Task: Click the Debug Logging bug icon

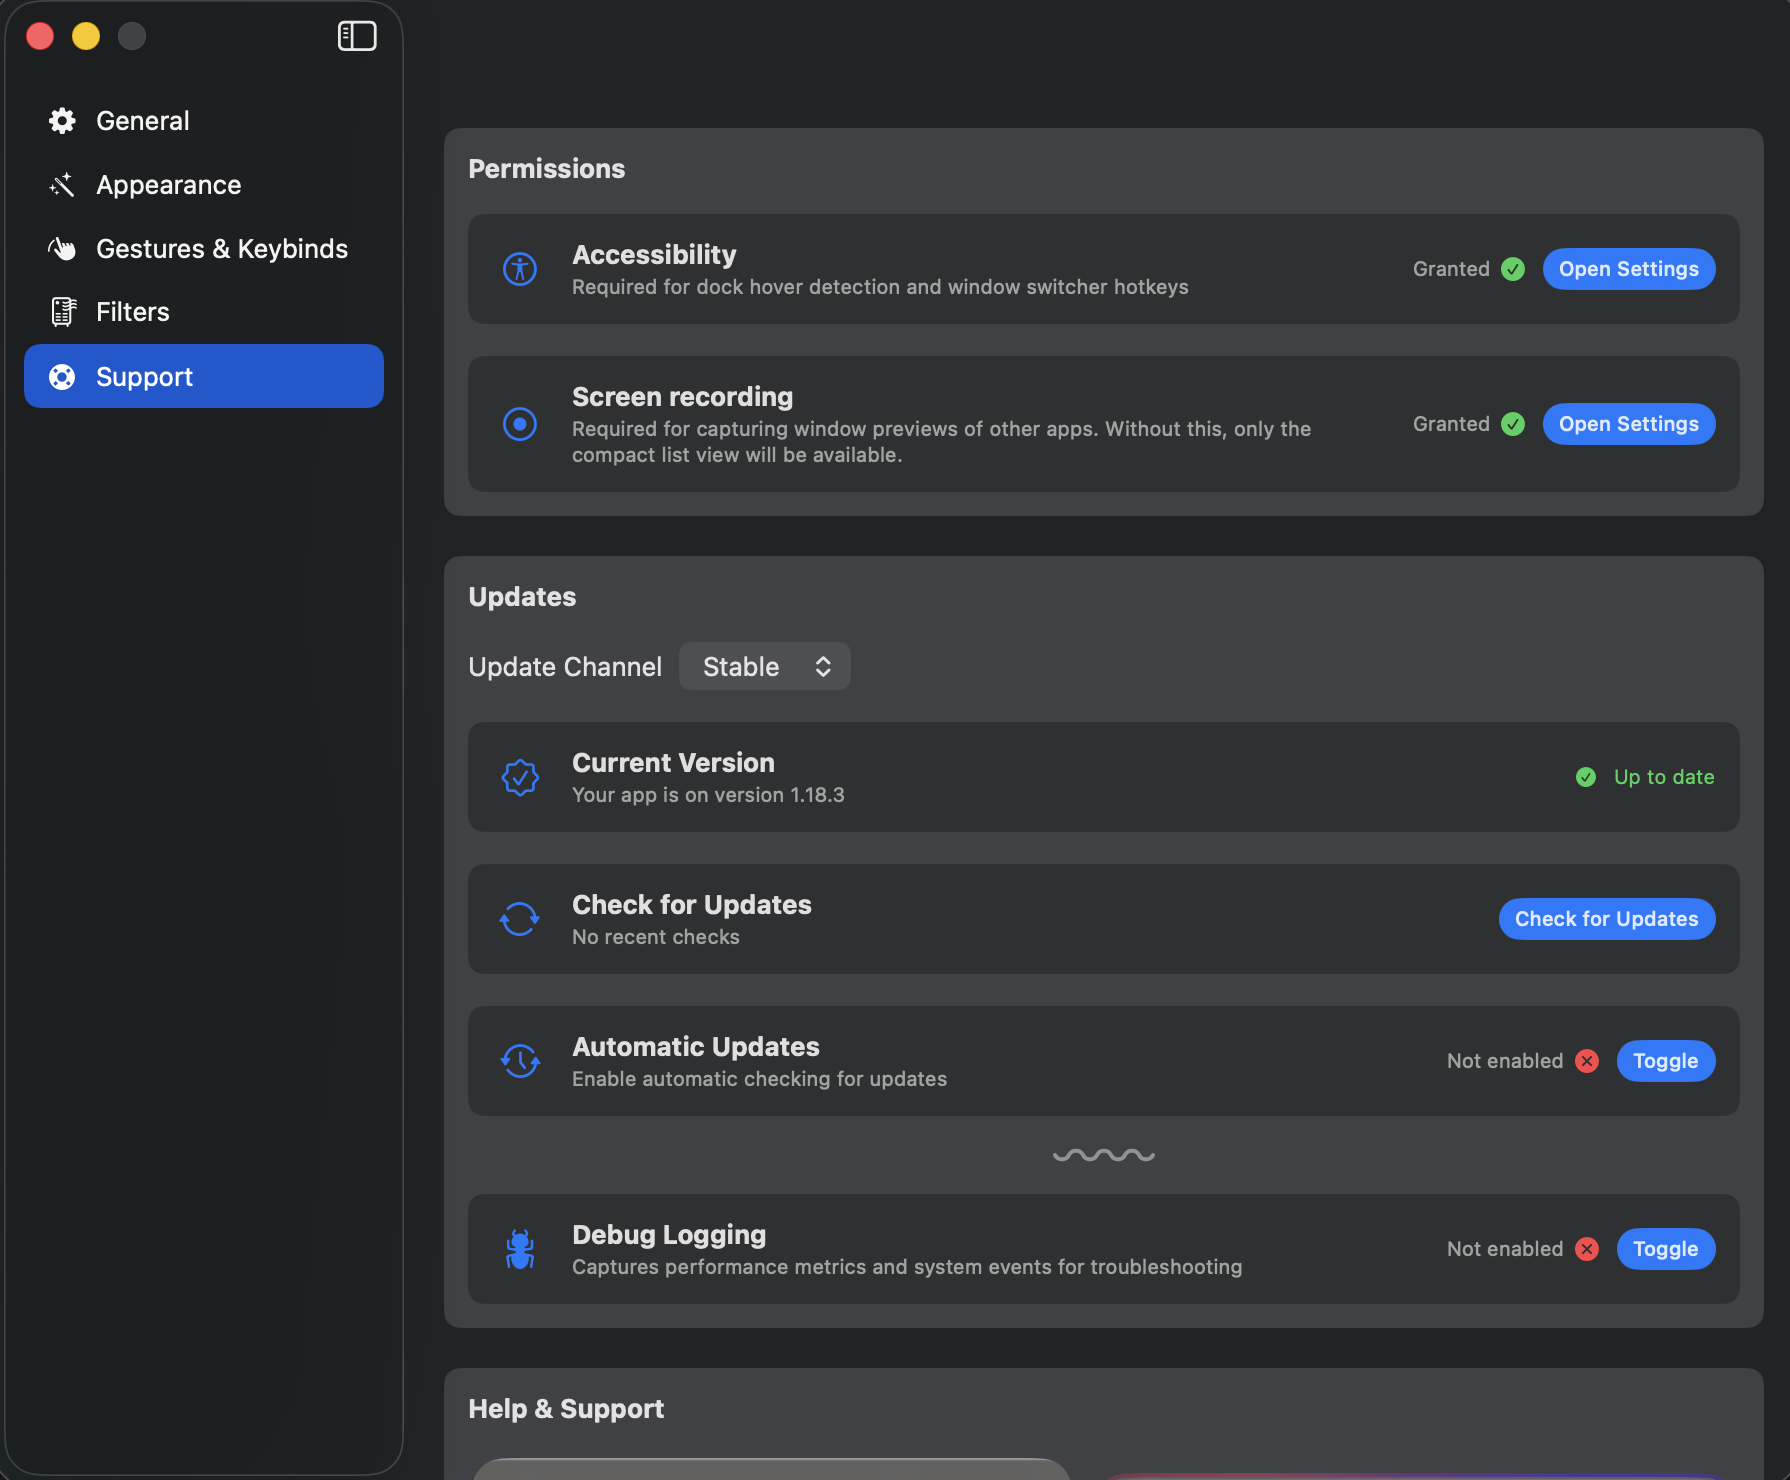Action: coord(520,1249)
